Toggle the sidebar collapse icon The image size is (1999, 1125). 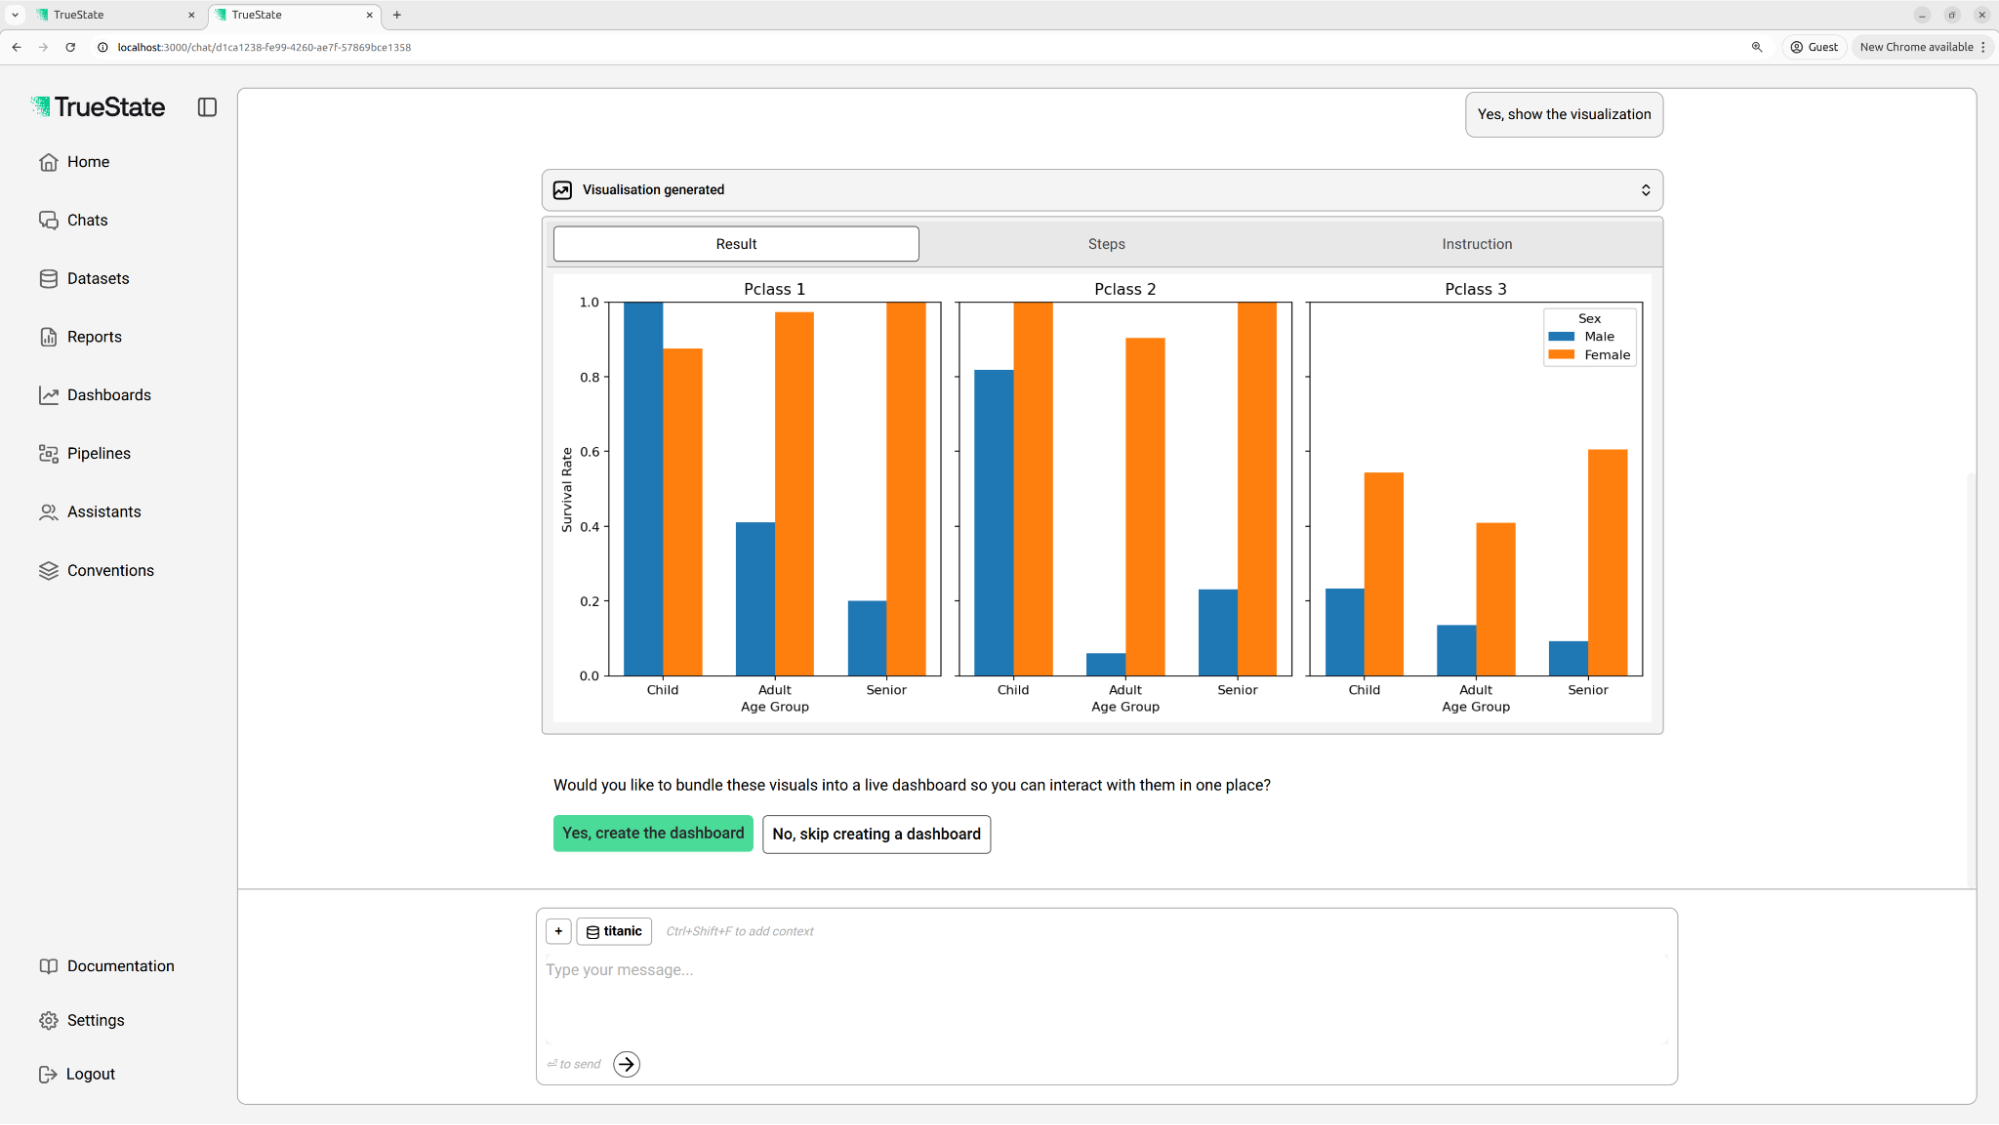click(x=207, y=107)
